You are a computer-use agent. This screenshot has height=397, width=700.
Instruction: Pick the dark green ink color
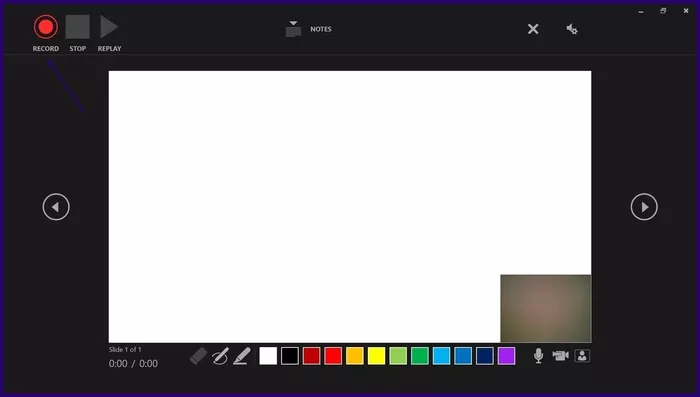click(x=420, y=356)
